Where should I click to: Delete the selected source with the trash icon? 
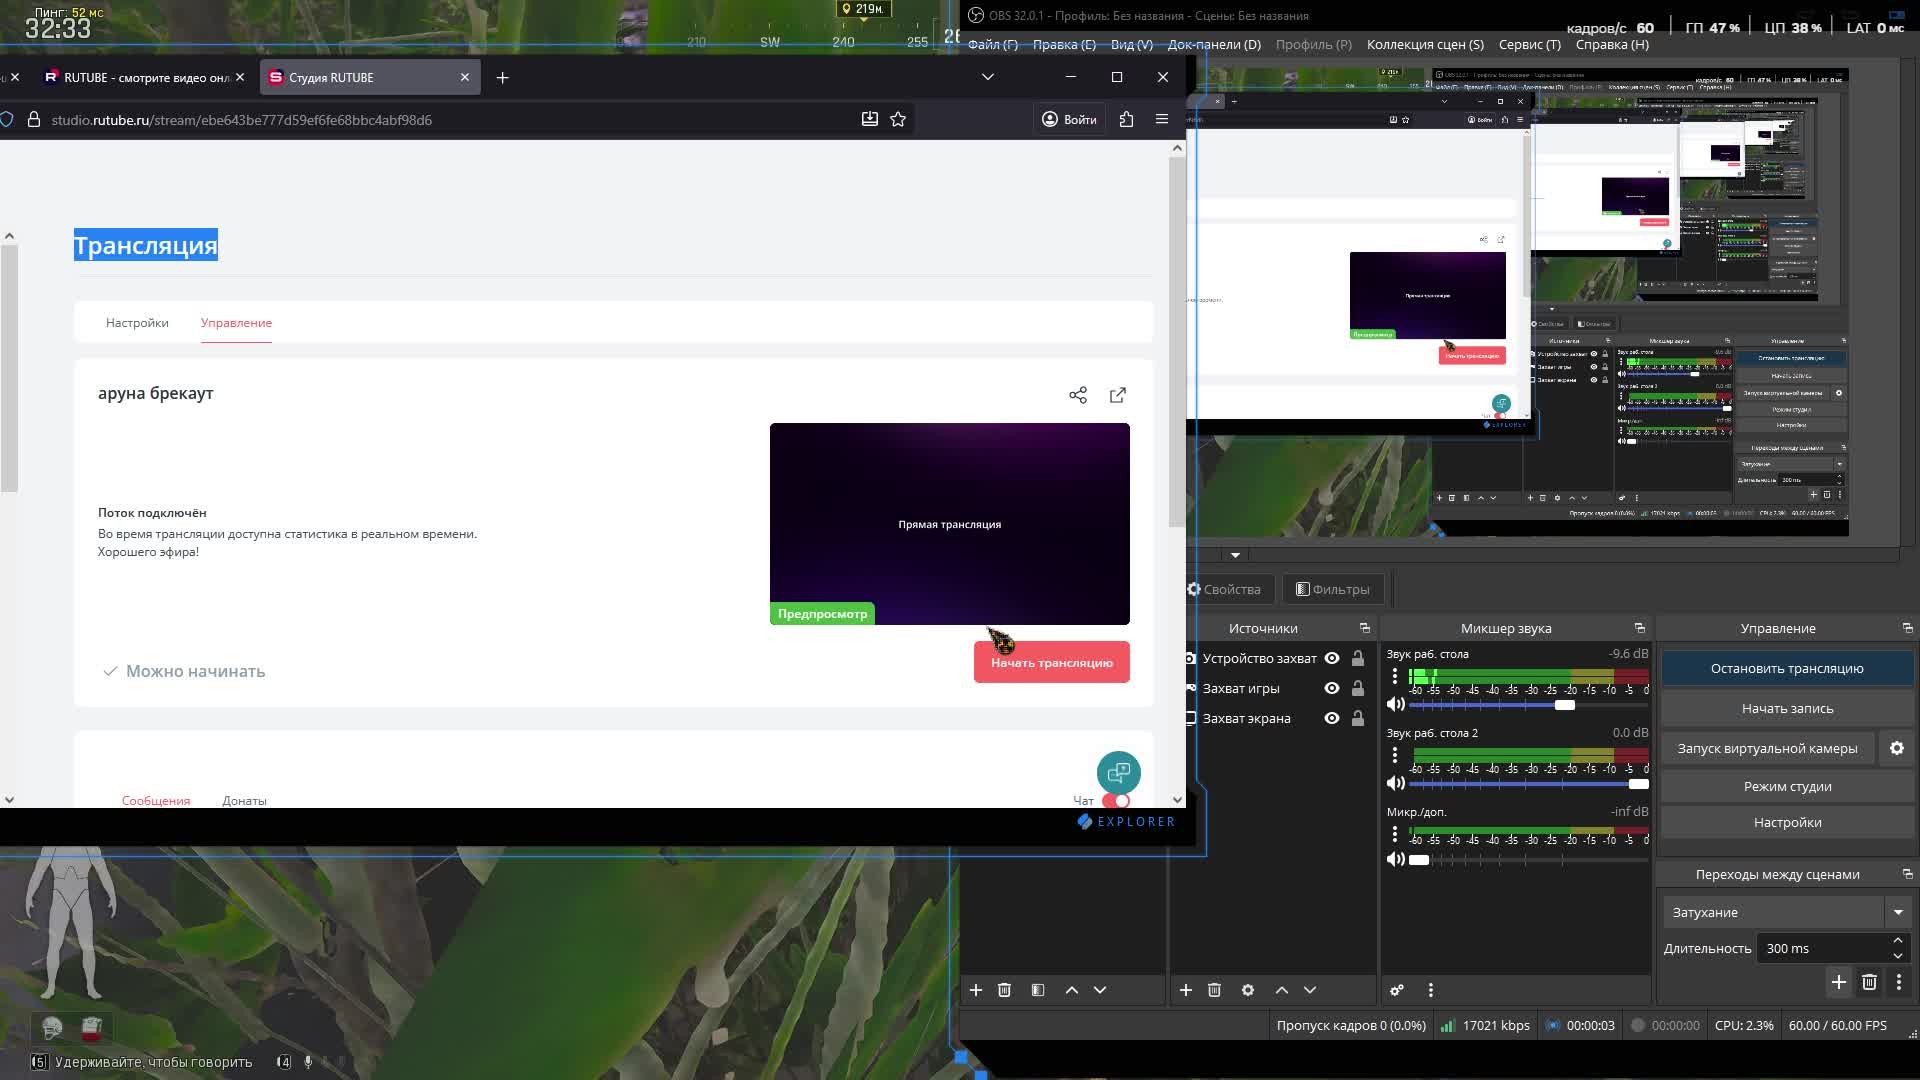click(x=1214, y=990)
